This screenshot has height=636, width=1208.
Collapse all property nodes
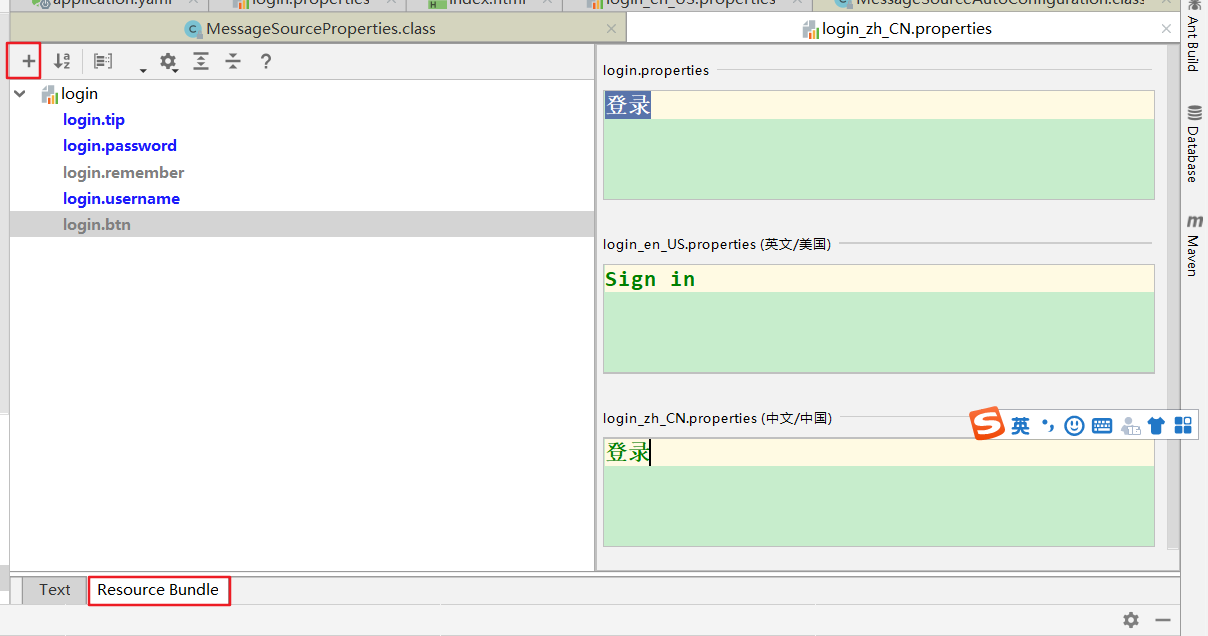coord(233,61)
